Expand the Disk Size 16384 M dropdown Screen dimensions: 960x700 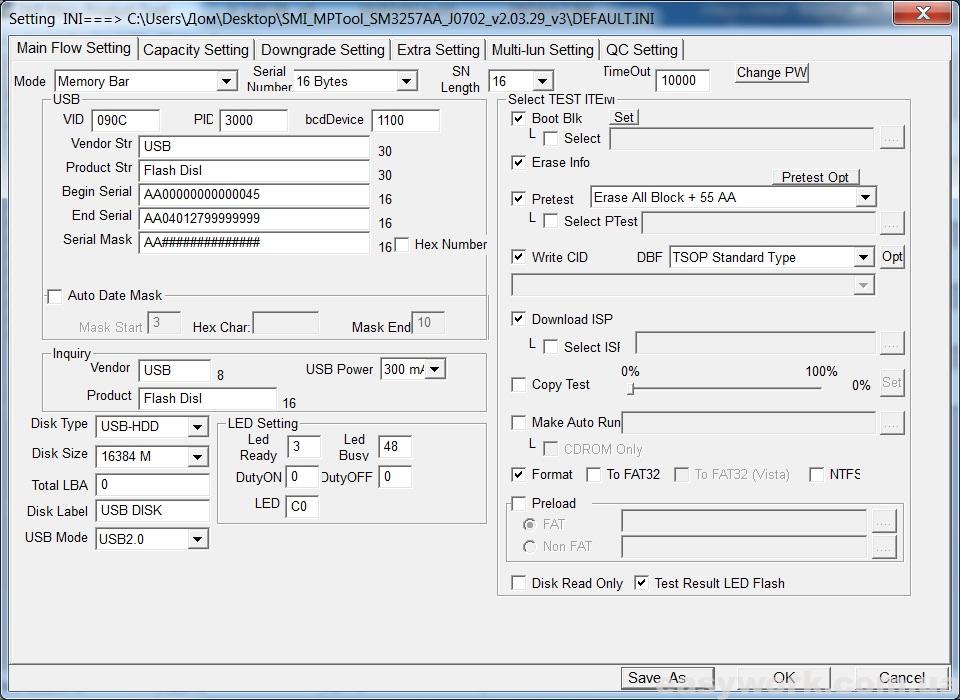pos(197,456)
